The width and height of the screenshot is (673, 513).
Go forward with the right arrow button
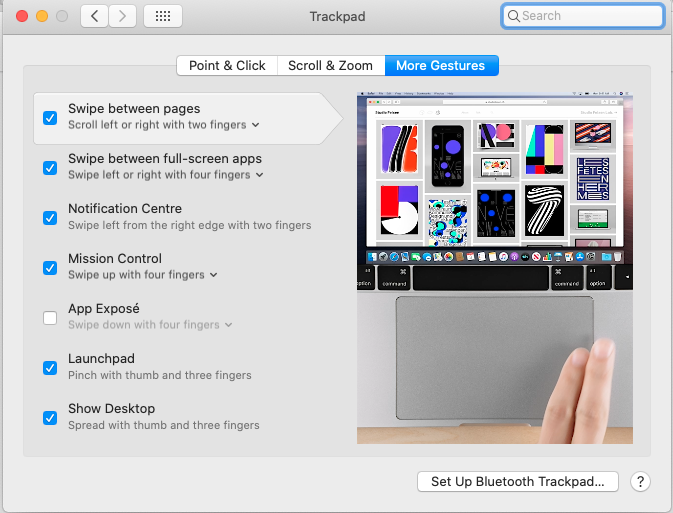pos(122,16)
